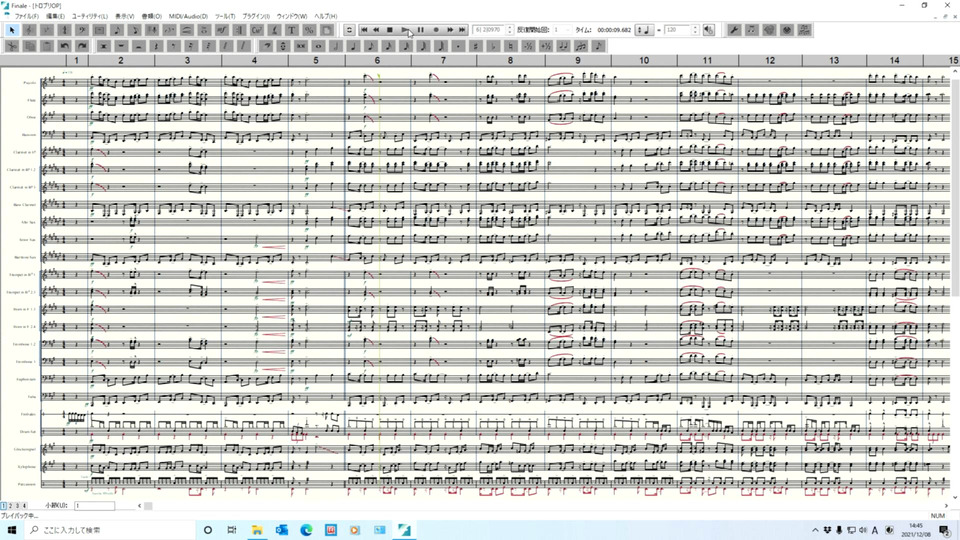Select the Staff tool
Image resolution: width=960 pixels, height=540 pixels.
tap(29, 30)
